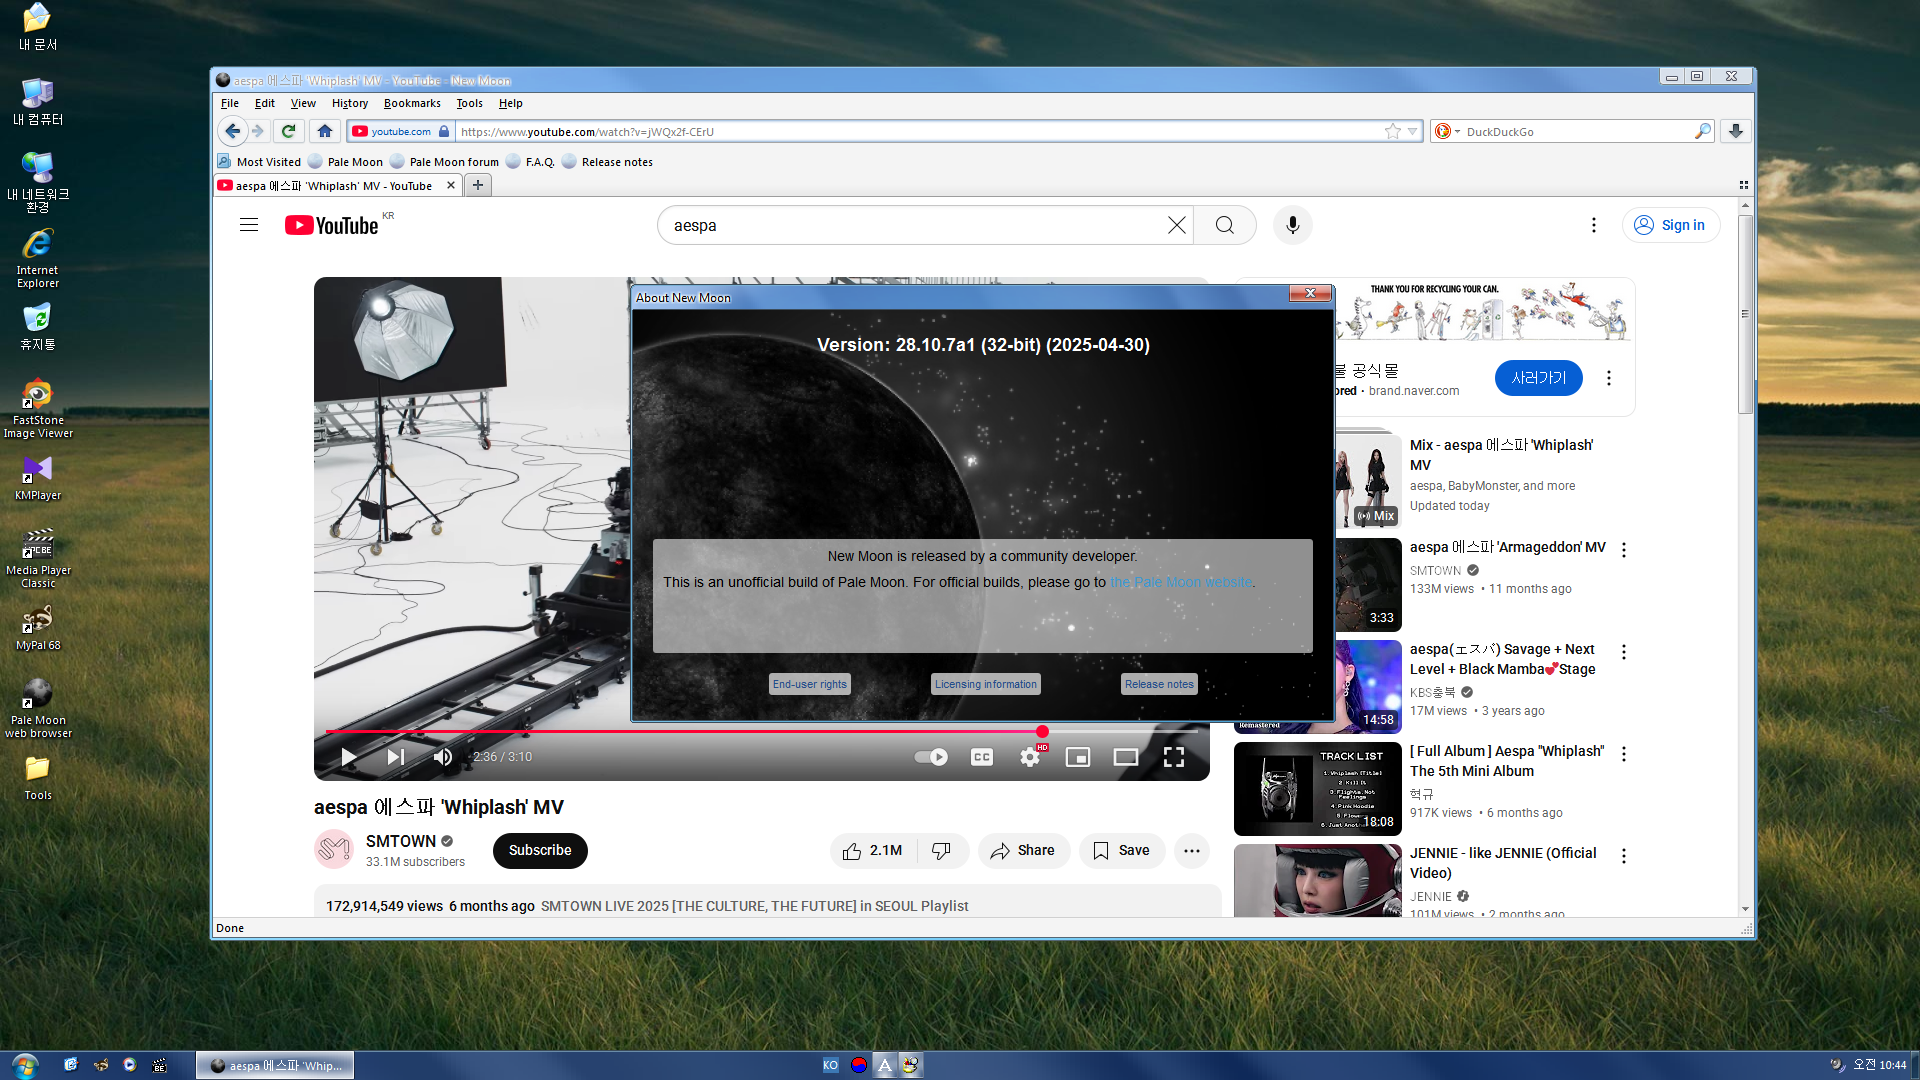Open the Tools menu
Screen dimensions: 1920x1080
pyautogui.click(x=469, y=103)
